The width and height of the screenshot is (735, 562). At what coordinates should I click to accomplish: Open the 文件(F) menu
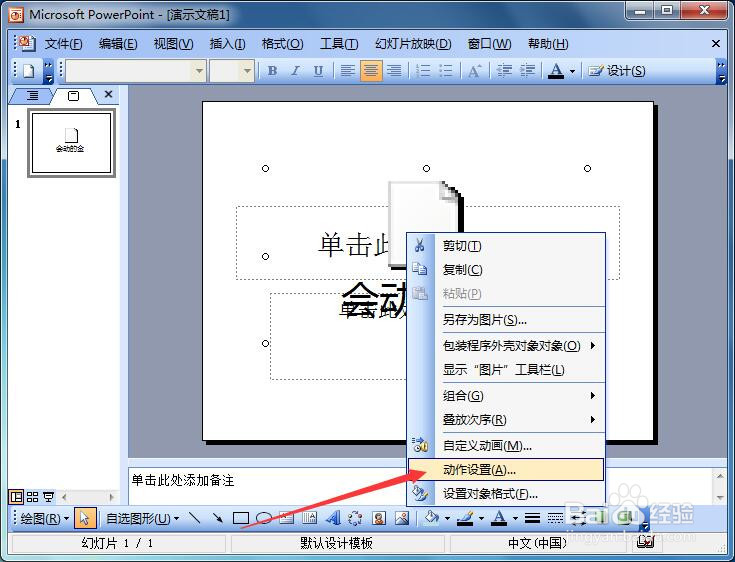(63, 44)
